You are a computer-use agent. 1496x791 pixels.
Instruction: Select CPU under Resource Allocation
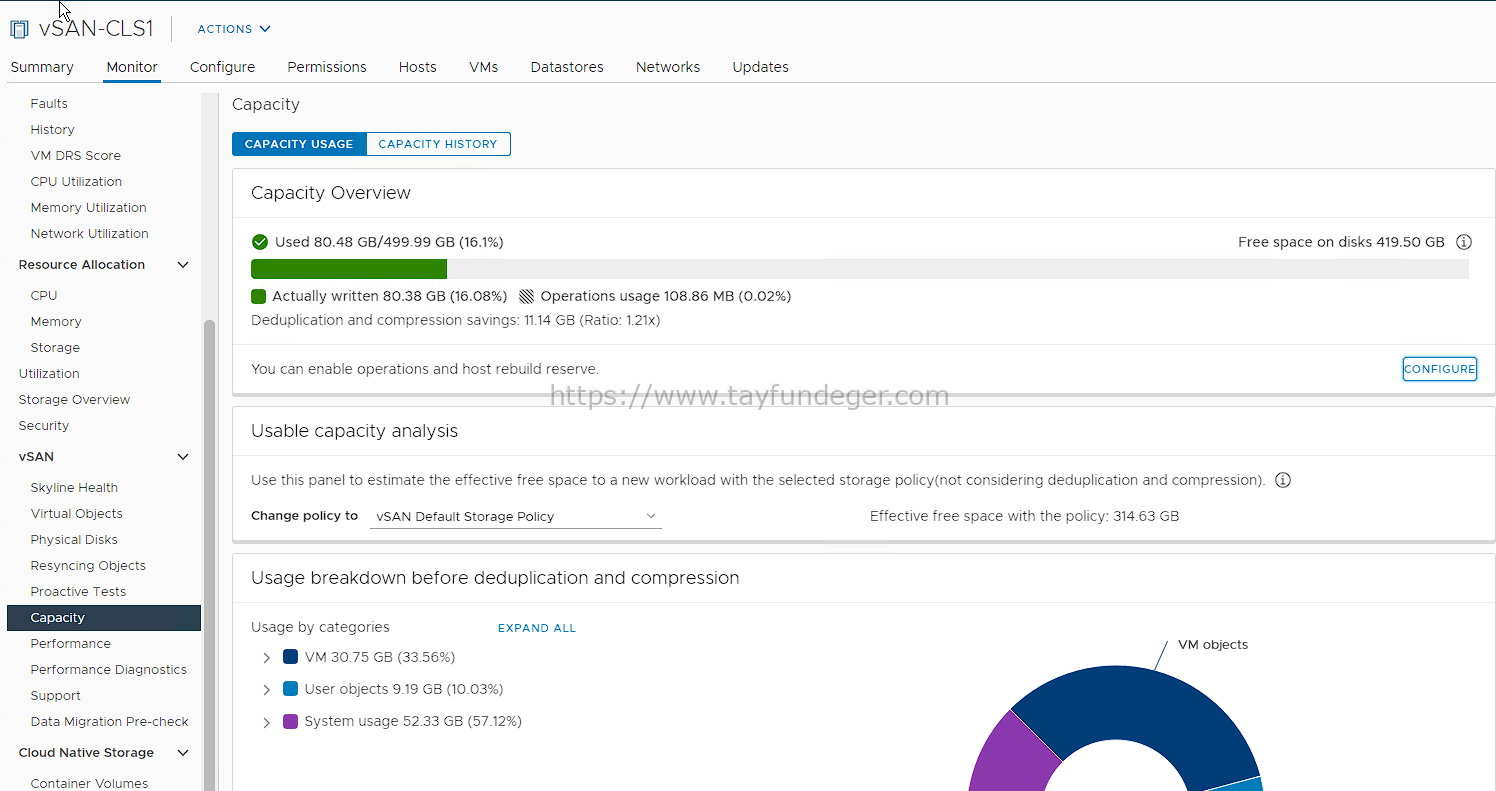[x=44, y=295]
